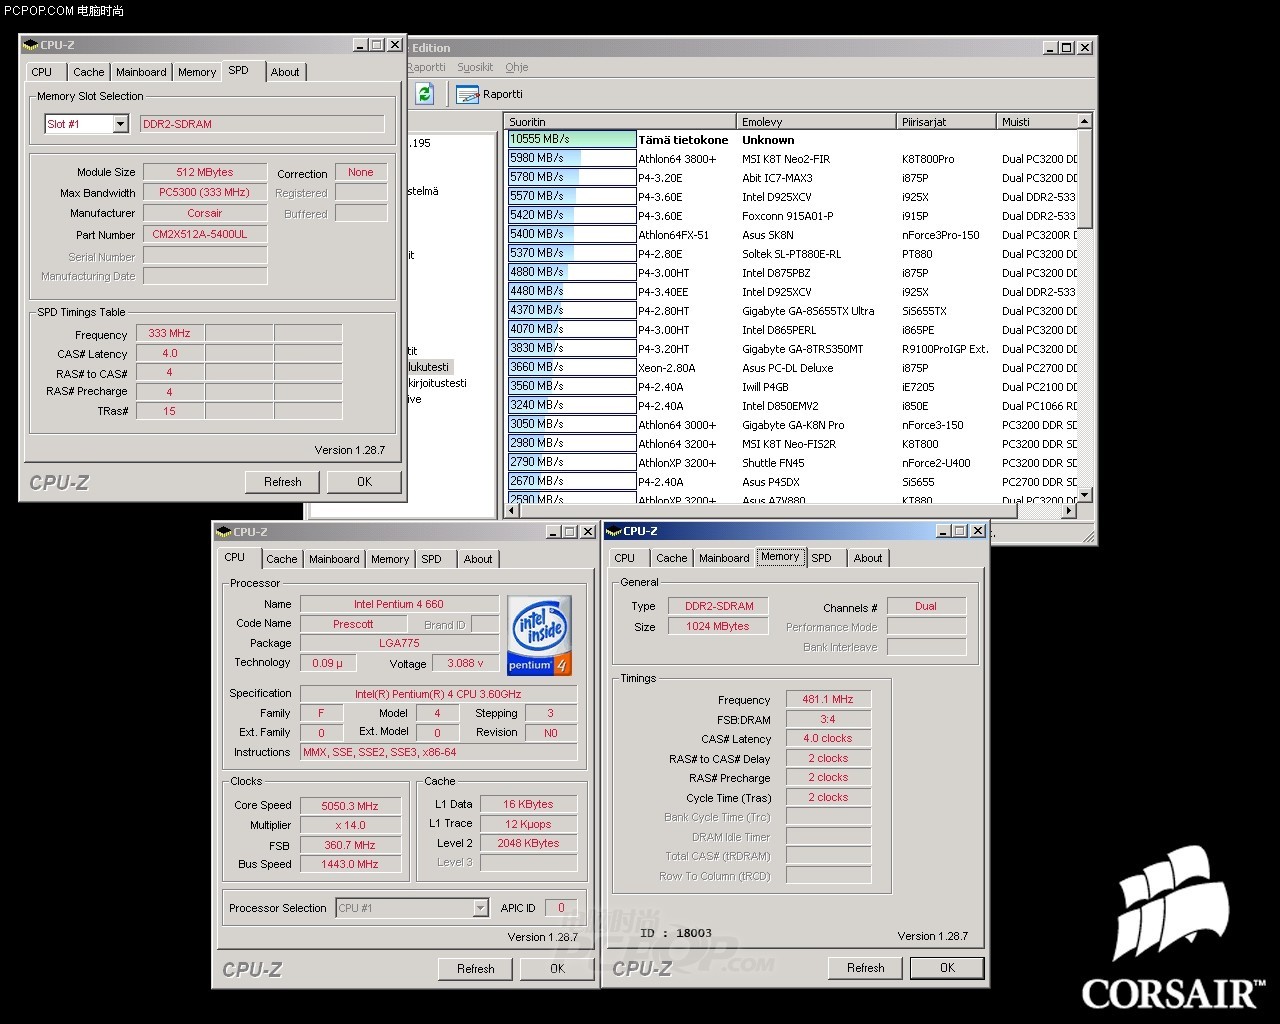The width and height of the screenshot is (1280, 1024).
Task: Open the Raportti report toolbar button
Action: pyautogui.click(x=489, y=94)
